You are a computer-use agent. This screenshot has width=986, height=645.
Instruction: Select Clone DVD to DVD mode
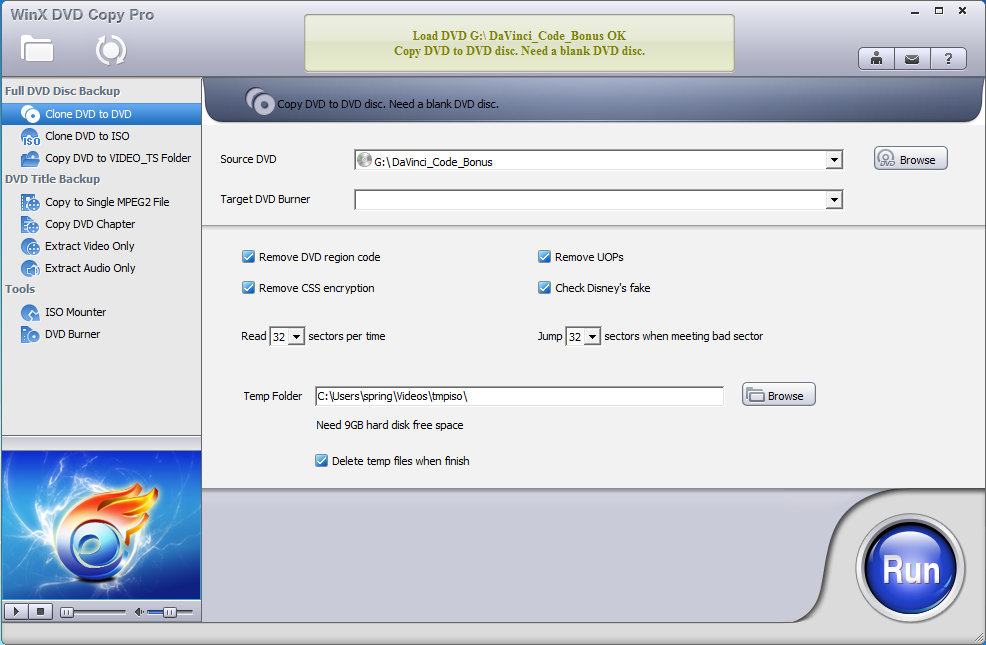(101, 114)
